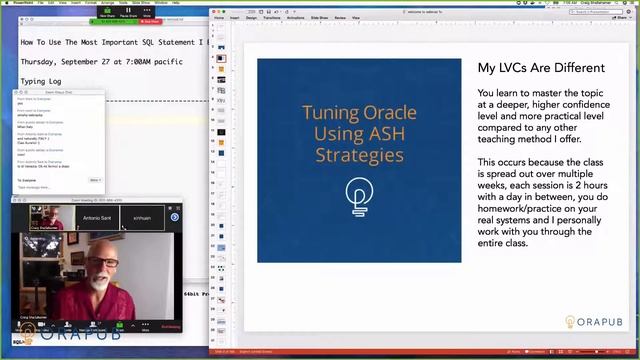Open More dropdown in Zoom chat
Viewport: 640px width, 360px height.
point(96,180)
